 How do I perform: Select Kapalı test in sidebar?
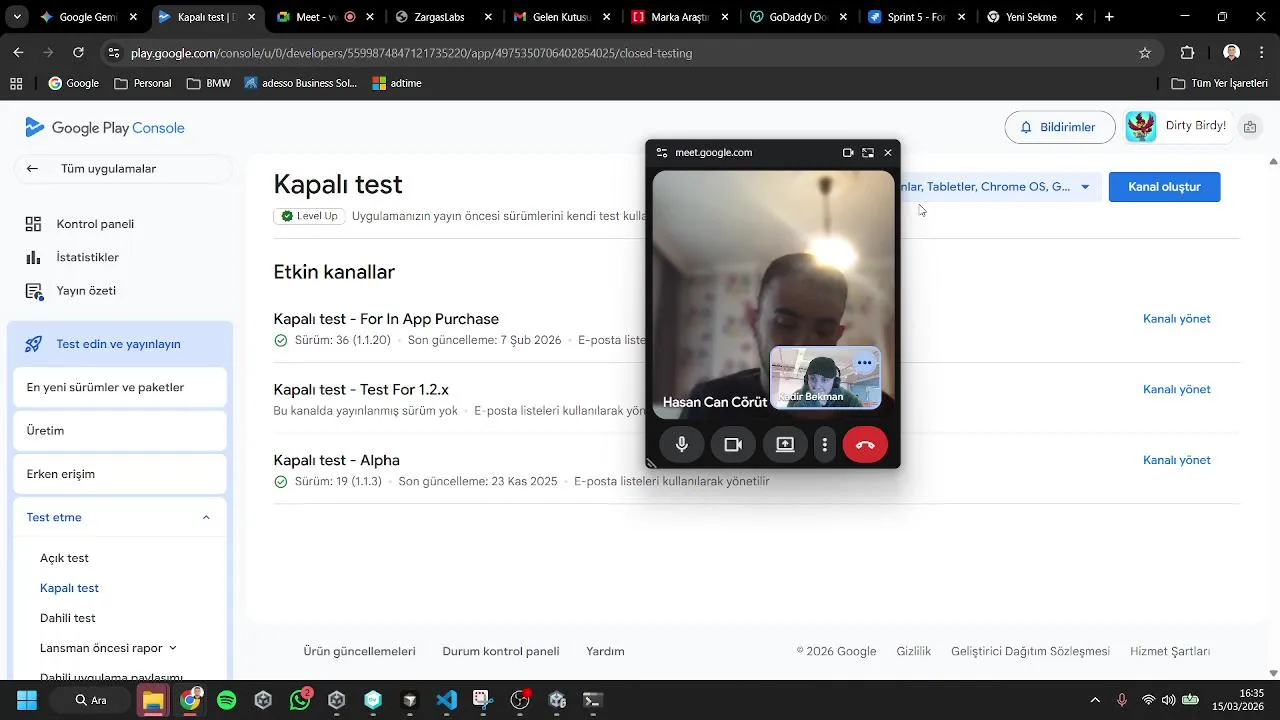tap(69, 588)
